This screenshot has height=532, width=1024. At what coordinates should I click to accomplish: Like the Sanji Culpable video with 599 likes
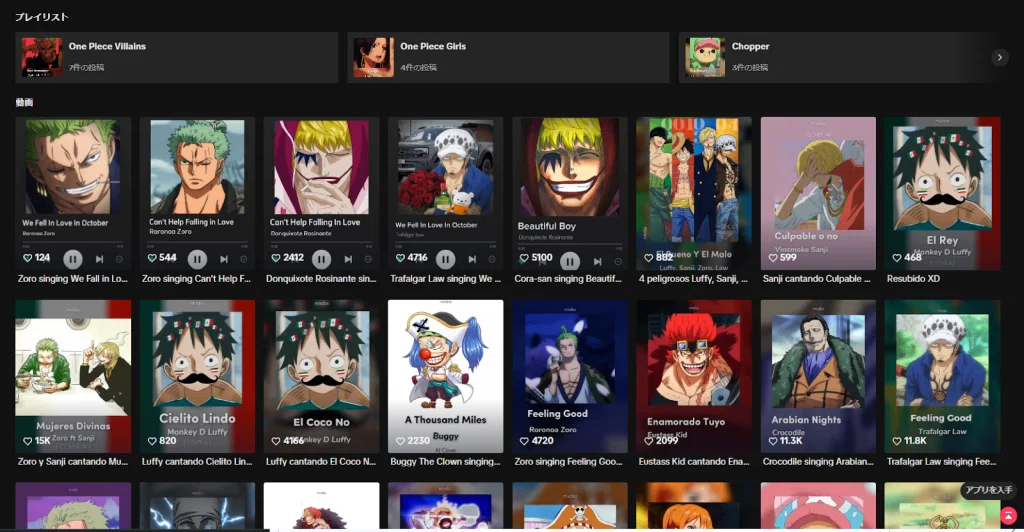(x=773, y=258)
